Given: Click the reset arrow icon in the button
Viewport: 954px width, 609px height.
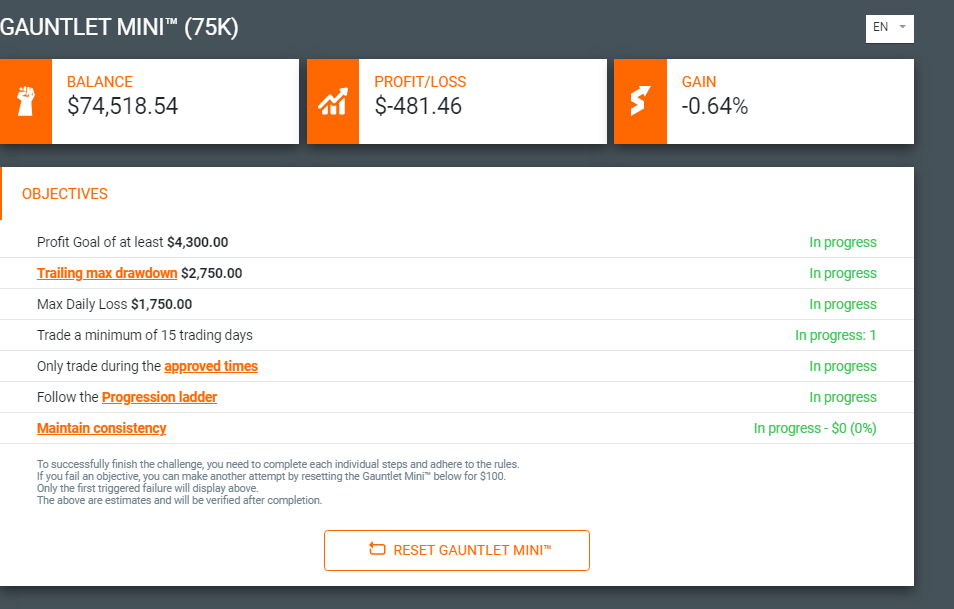Looking at the screenshot, I should [x=377, y=549].
